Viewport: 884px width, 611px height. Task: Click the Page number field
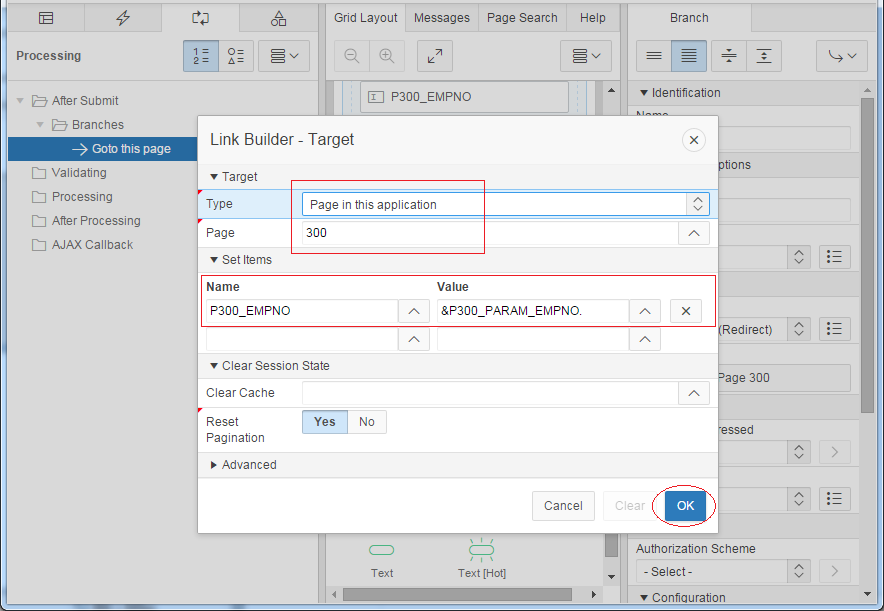489,233
